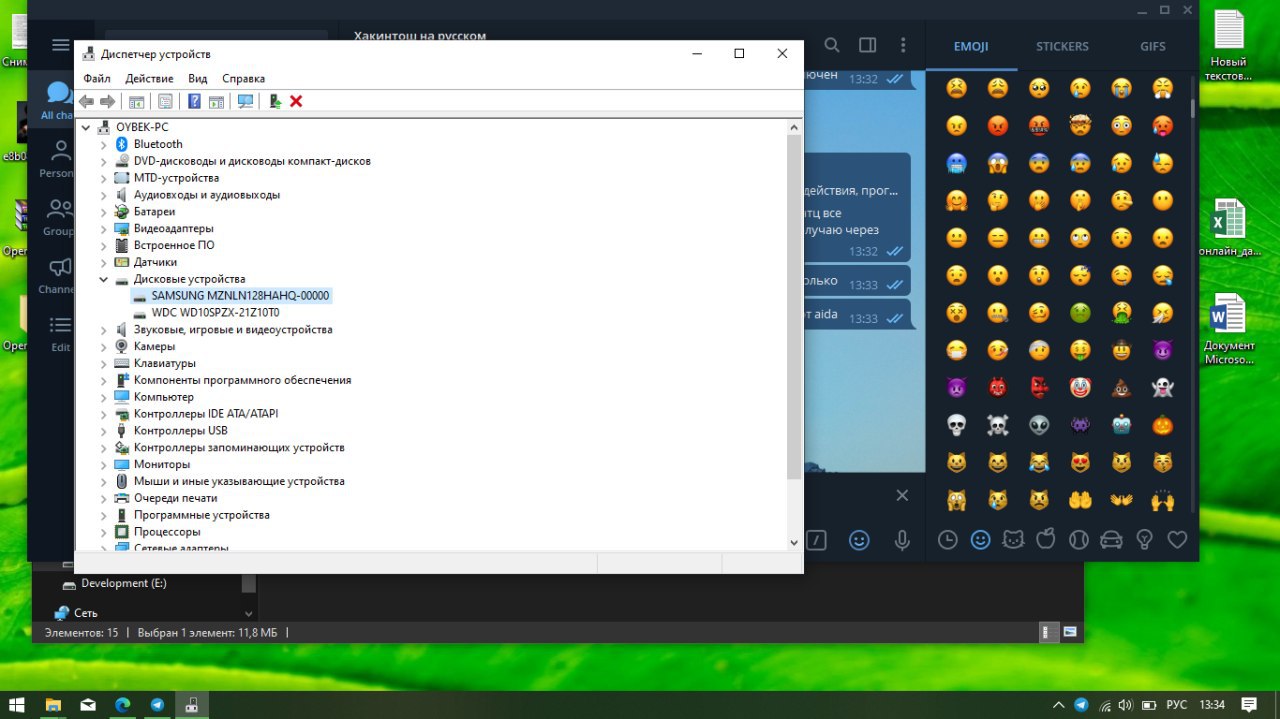The width and height of the screenshot is (1280, 719).
Task: Toggle action pane toolbar icon
Action: [216, 101]
